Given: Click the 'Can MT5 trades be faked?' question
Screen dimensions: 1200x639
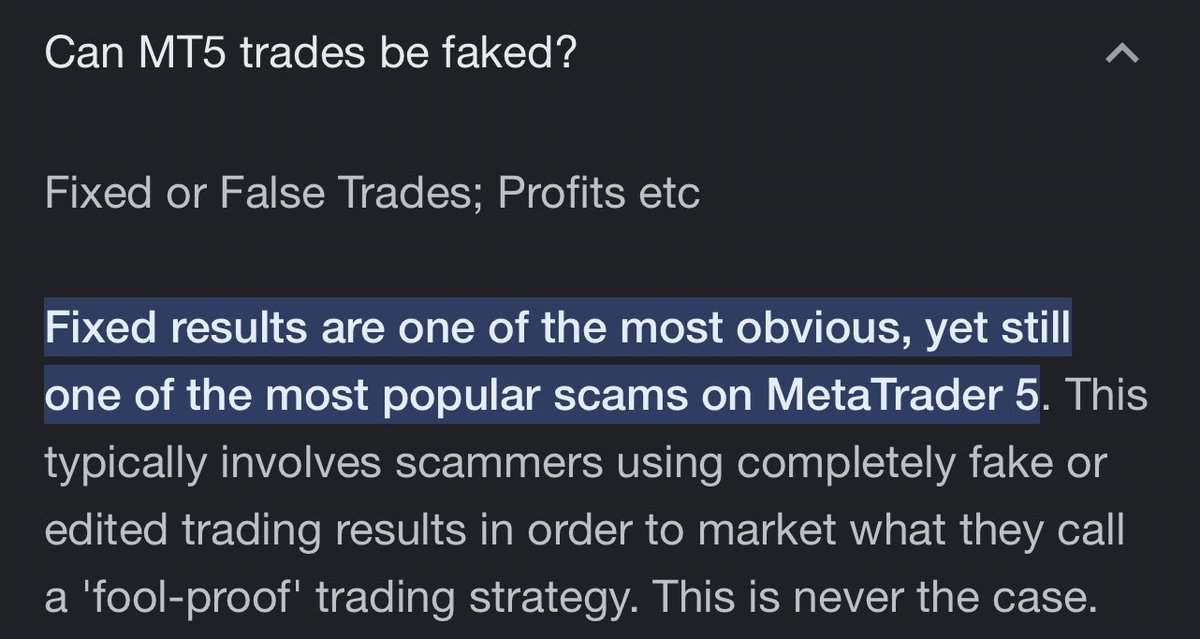Looking at the screenshot, I should click(311, 53).
